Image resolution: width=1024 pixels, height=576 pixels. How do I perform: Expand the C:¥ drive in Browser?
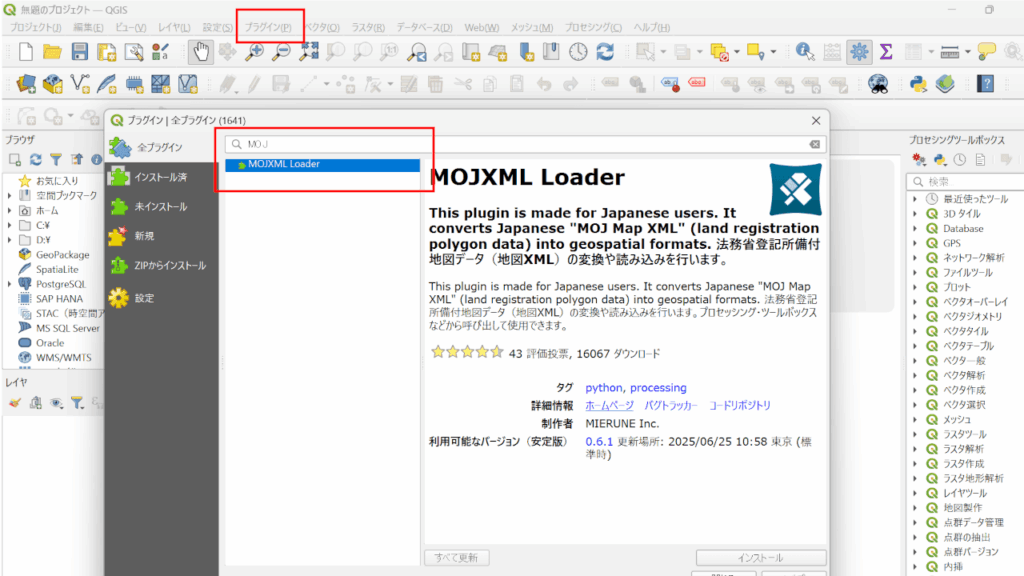[x=9, y=225]
